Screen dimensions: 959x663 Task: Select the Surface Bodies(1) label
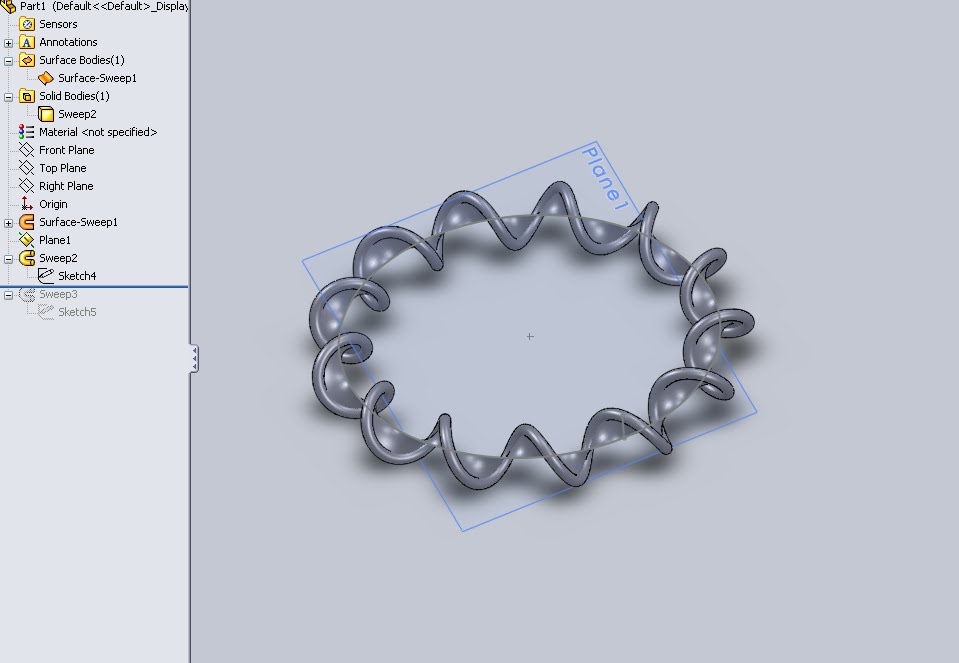click(82, 60)
